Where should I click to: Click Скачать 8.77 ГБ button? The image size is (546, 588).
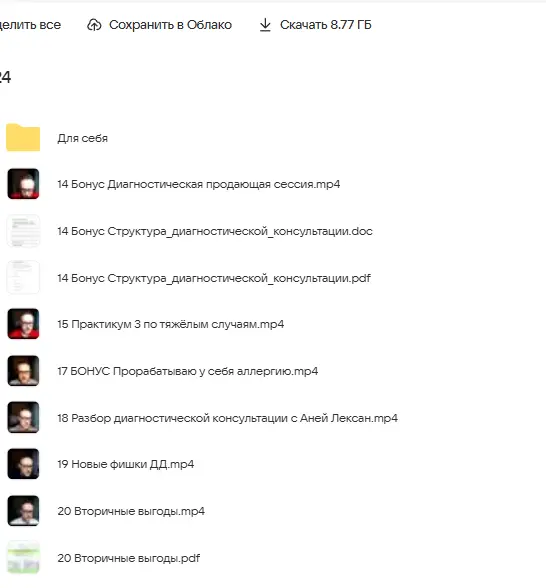coord(315,25)
